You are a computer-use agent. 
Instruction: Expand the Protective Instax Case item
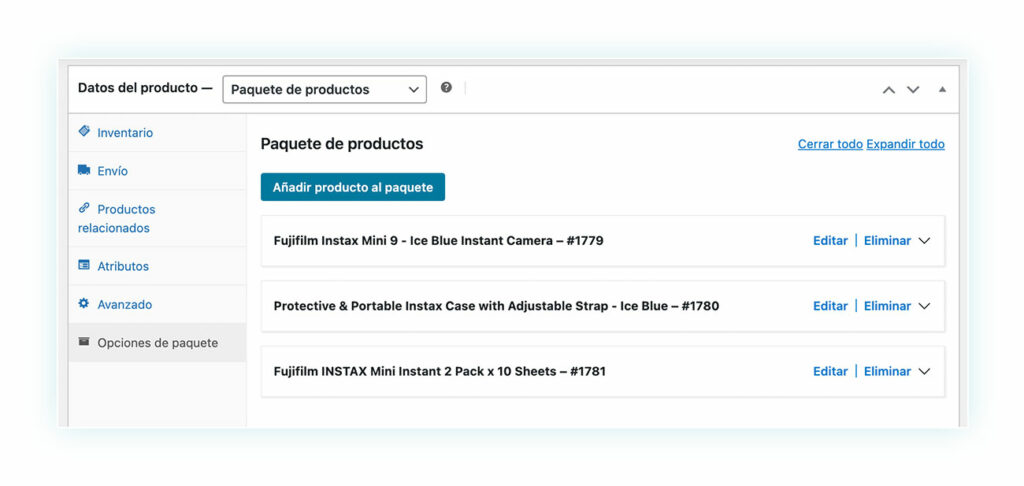[x=924, y=306]
